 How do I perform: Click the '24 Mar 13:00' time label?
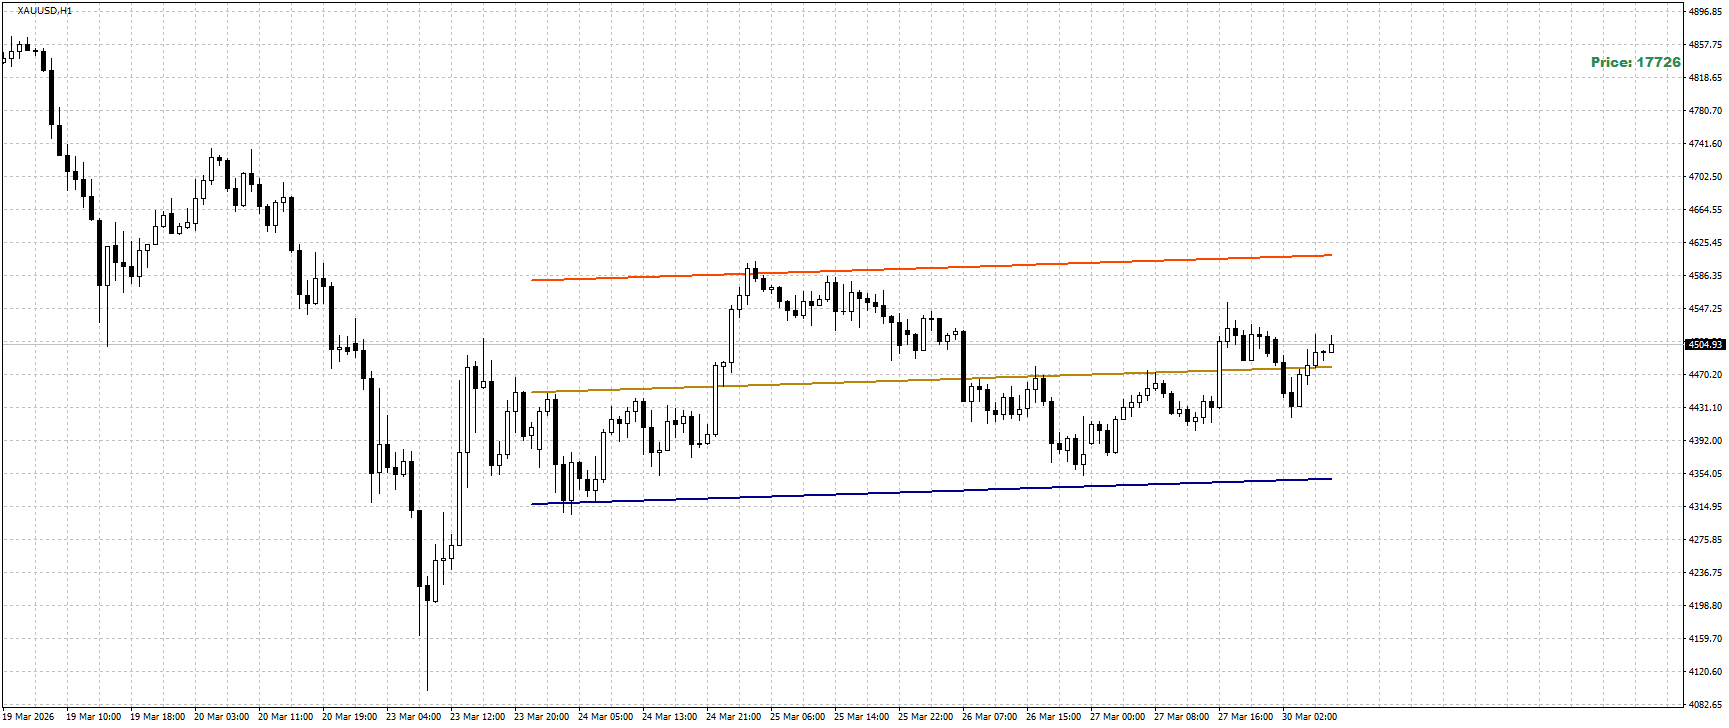click(x=669, y=717)
